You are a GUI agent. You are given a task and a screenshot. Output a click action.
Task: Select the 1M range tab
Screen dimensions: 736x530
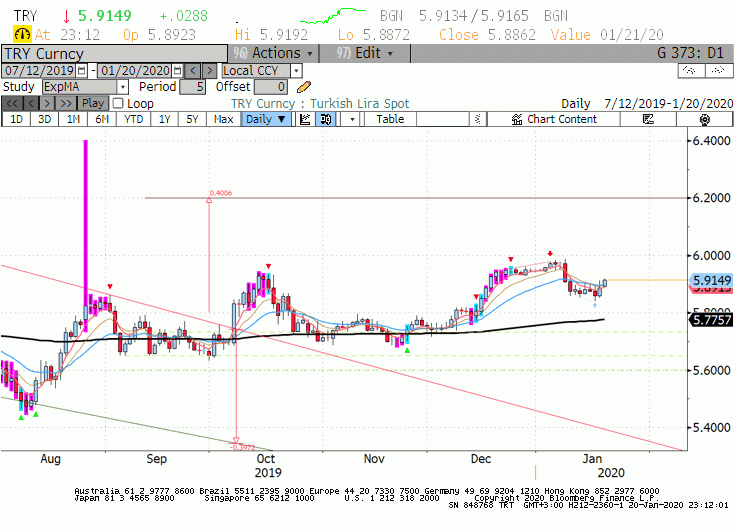tap(73, 119)
